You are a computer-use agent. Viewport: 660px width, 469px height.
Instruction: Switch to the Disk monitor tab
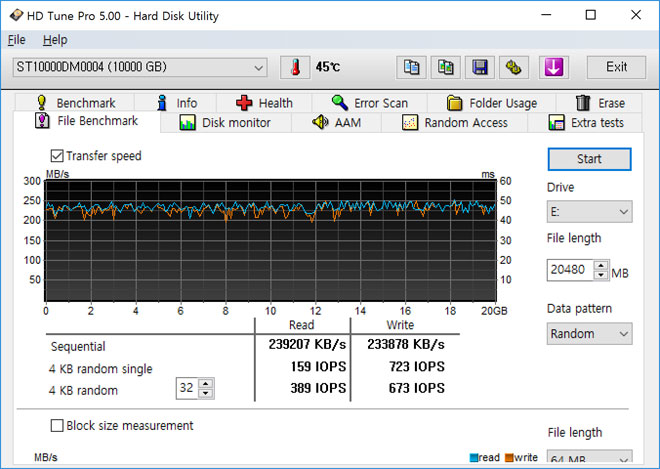(x=226, y=123)
